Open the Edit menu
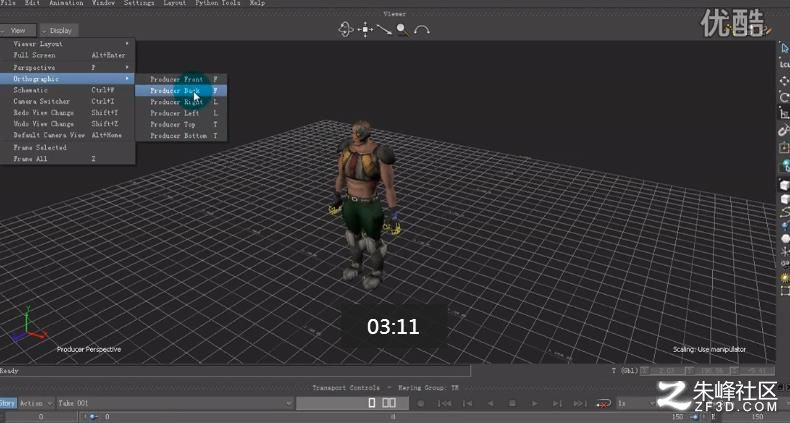The height and width of the screenshot is (423, 790). pyautogui.click(x=32, y=3)
